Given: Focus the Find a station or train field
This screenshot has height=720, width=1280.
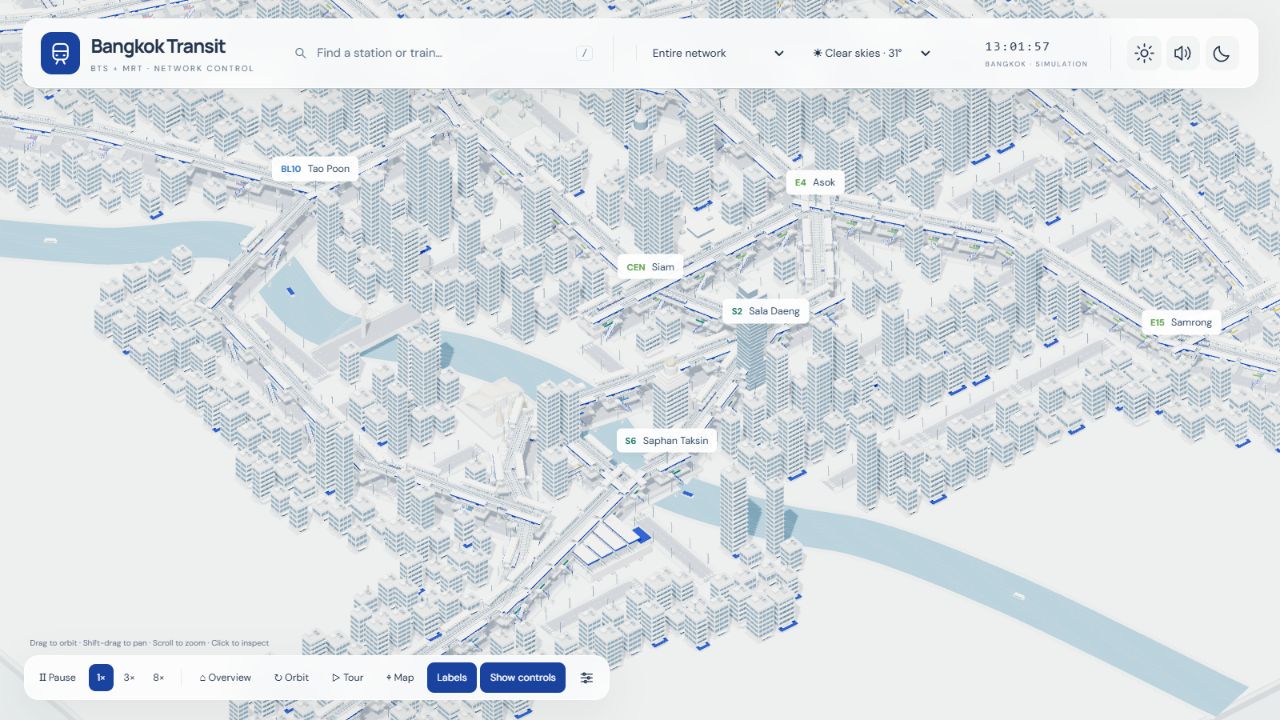Looking at the screenshot, I should tap(444, 53).
